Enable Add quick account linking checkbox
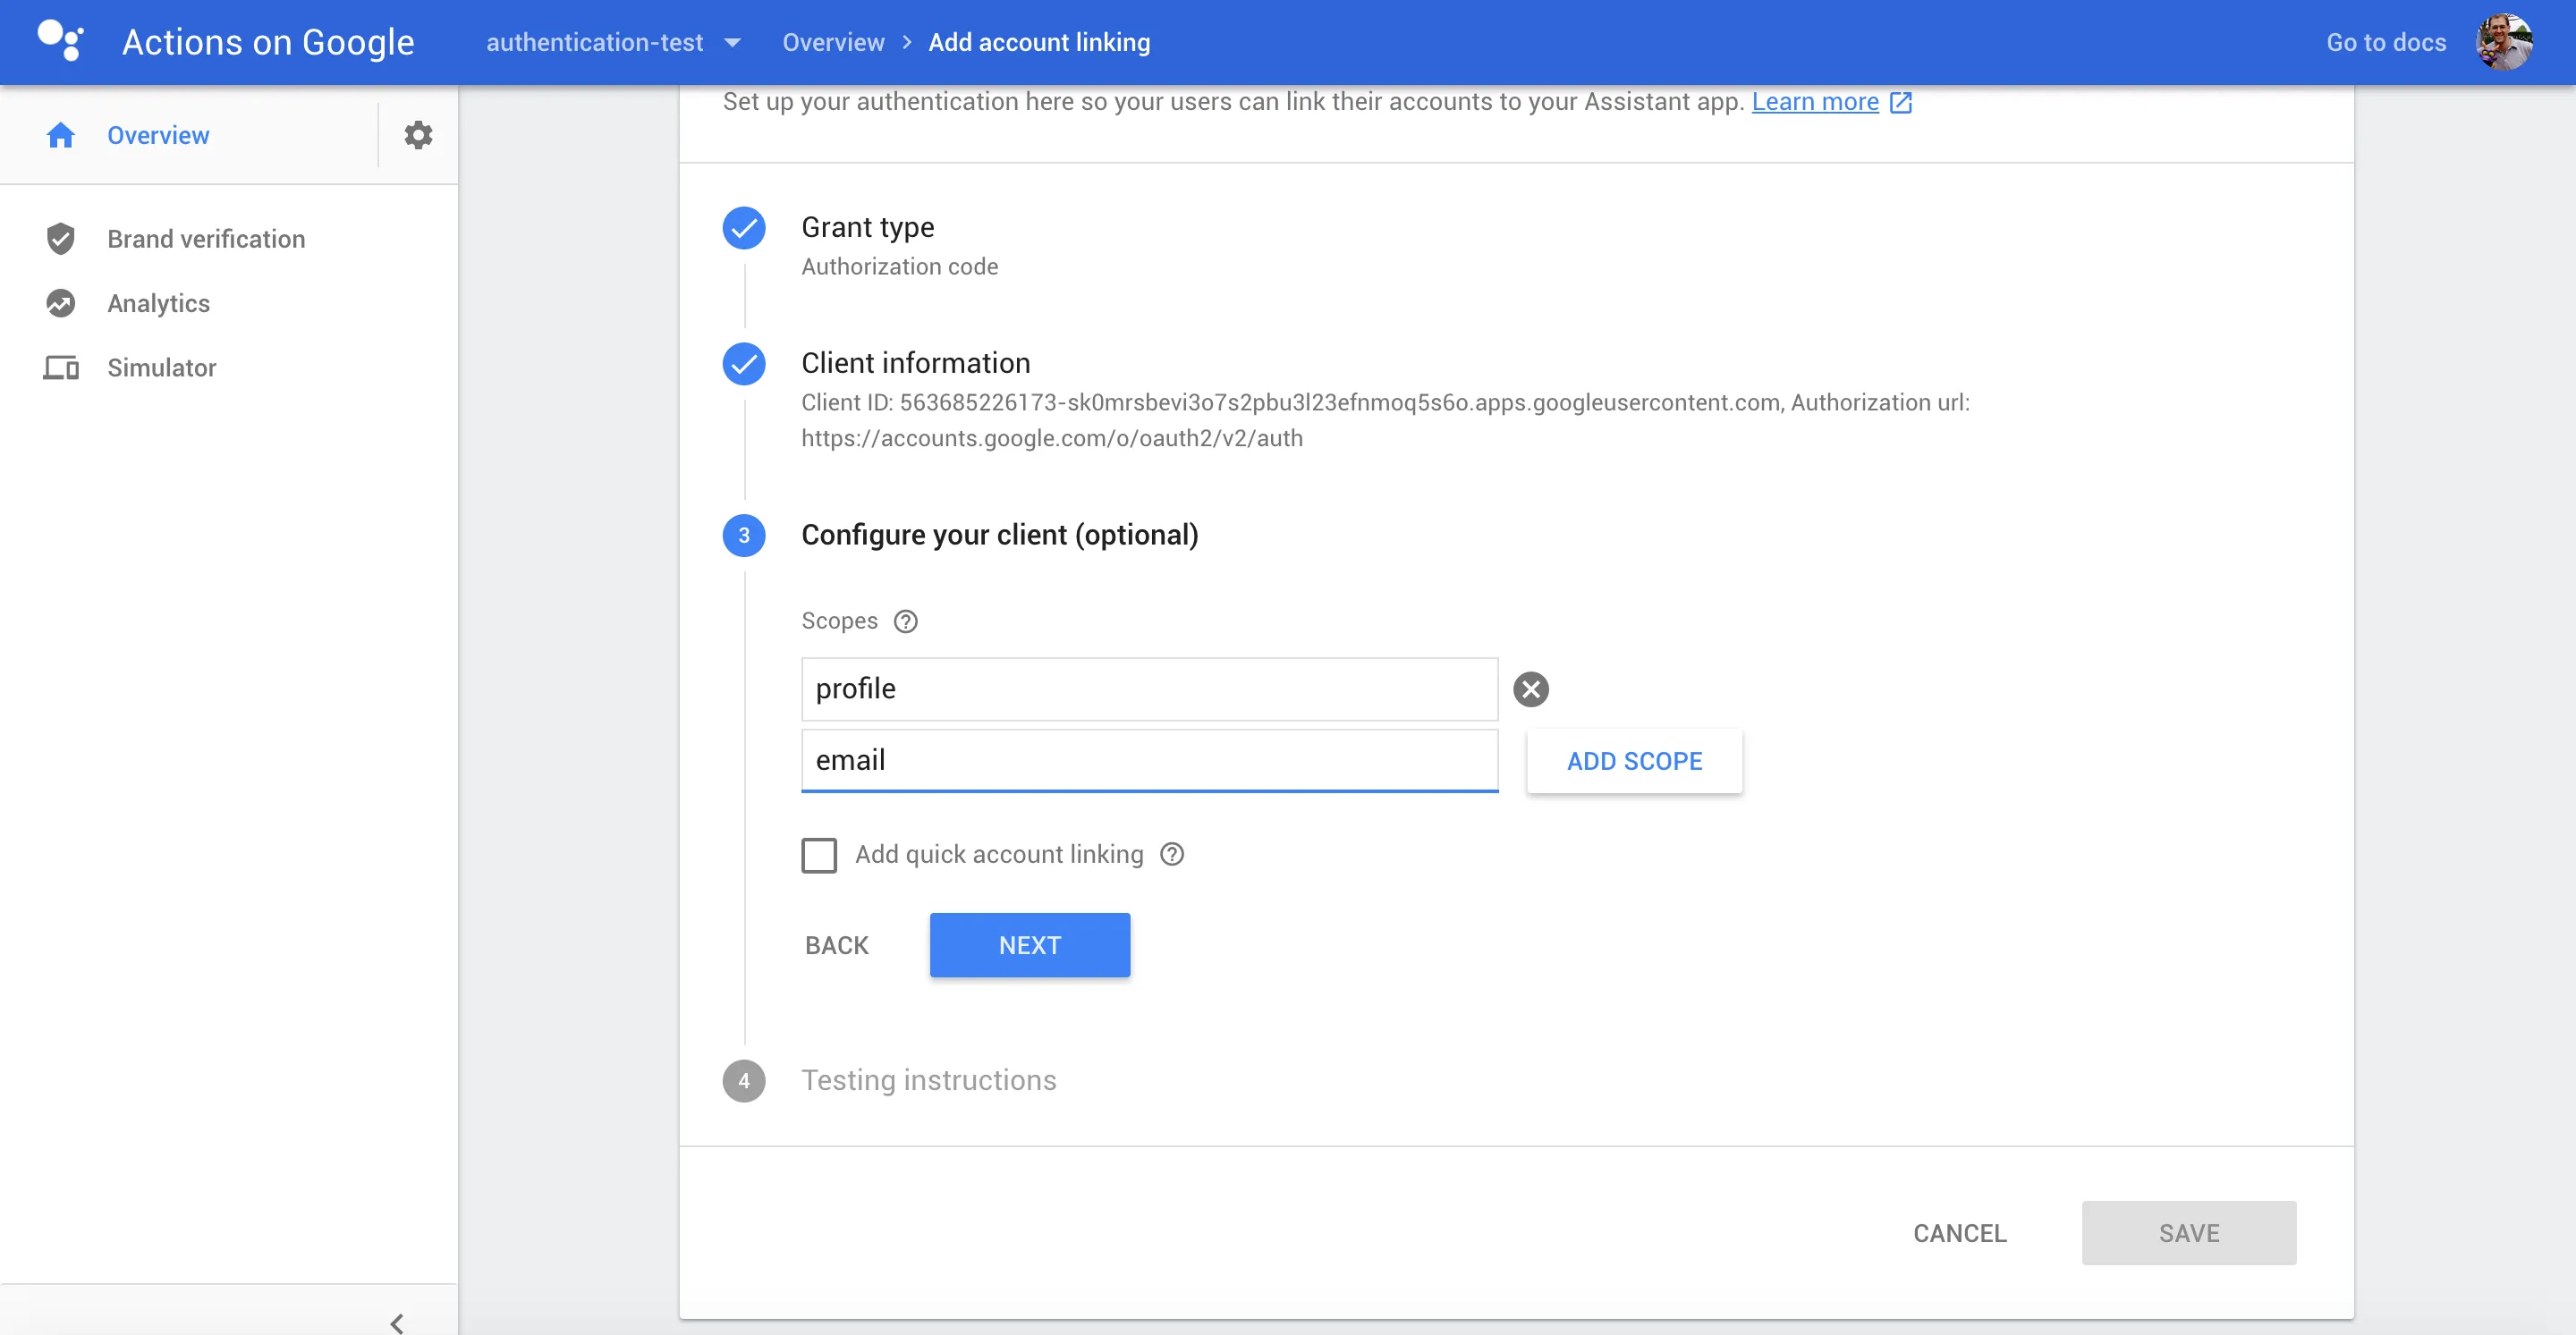This screenshot has width=2576, height=1335. coord(819,855)
